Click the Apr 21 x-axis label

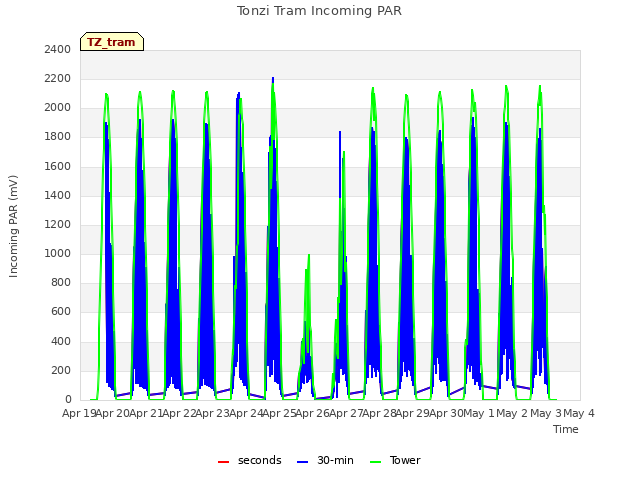click(146, 413)
